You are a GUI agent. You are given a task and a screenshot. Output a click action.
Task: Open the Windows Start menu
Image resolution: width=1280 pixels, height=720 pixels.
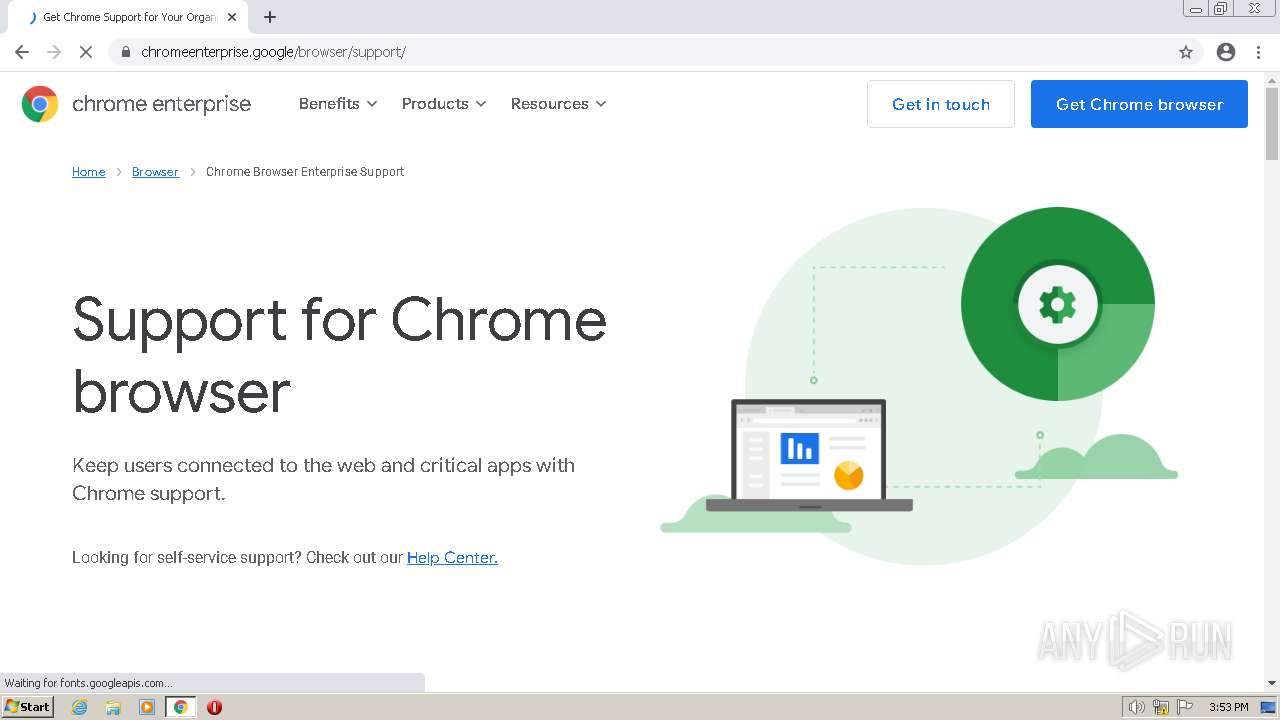coord(27,707)
